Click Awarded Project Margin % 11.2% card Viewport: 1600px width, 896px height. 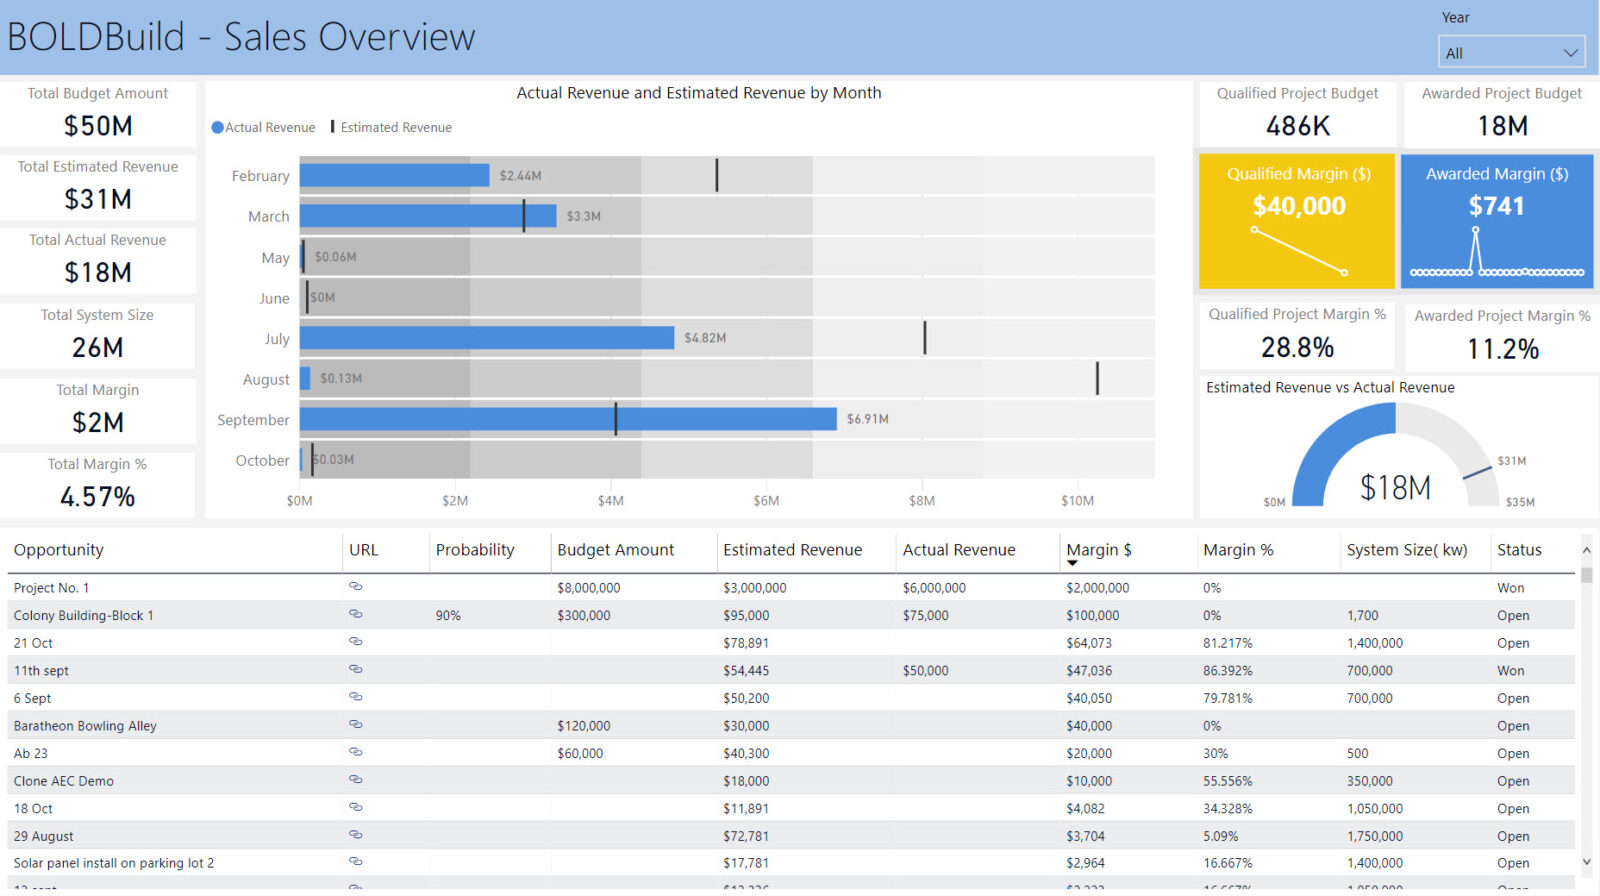pos(1502,337)
